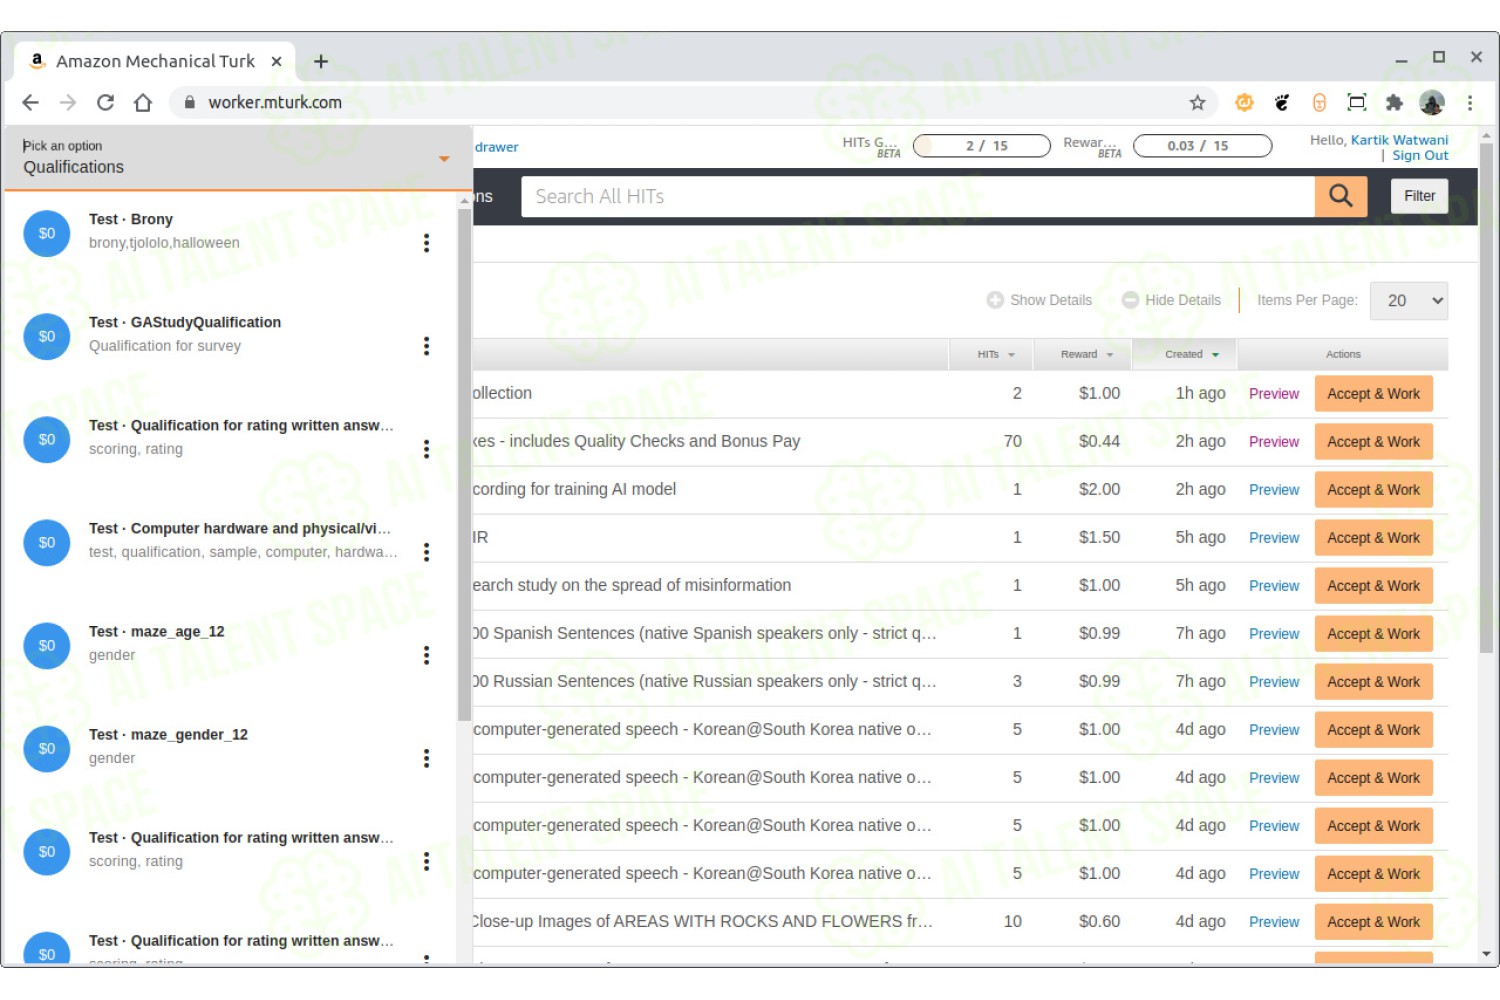The height and width of the screenshot is (1000, 1500).
Task: Accept & Work on Rocks and Flowers HIT
Action: click(x=1373, y=922)
